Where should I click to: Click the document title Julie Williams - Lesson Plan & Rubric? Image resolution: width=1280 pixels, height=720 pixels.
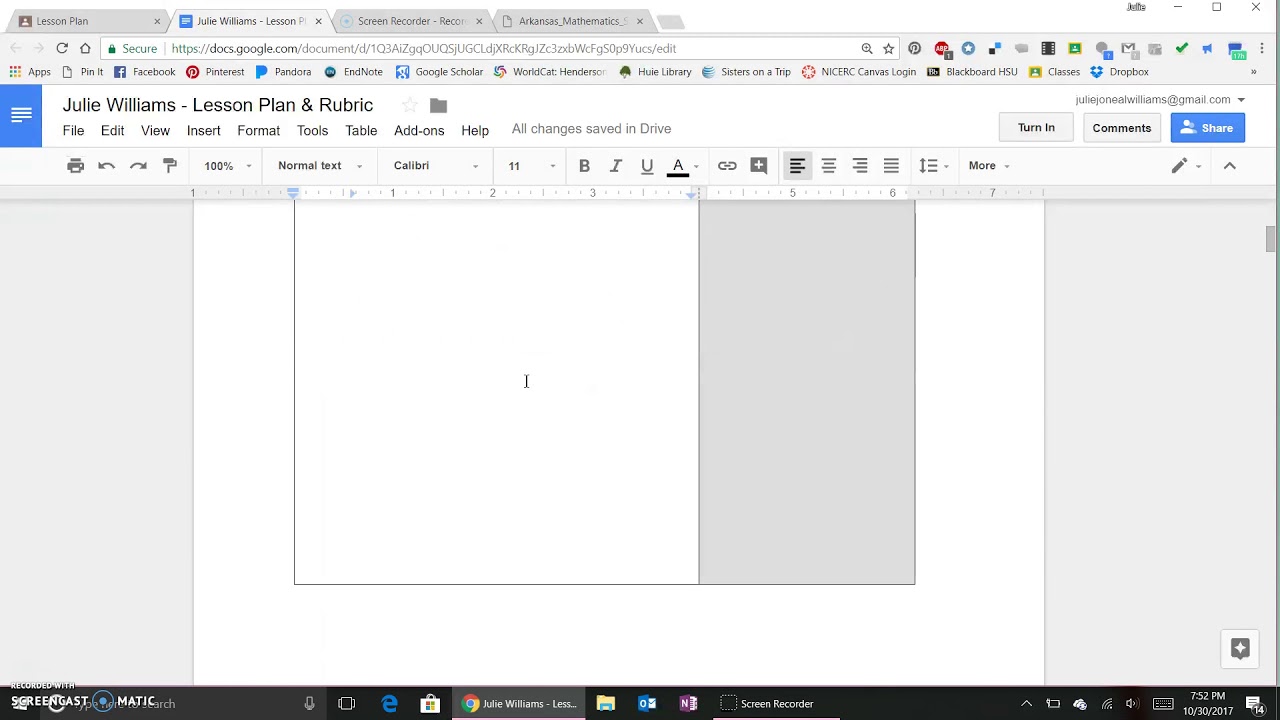(218, 105)
